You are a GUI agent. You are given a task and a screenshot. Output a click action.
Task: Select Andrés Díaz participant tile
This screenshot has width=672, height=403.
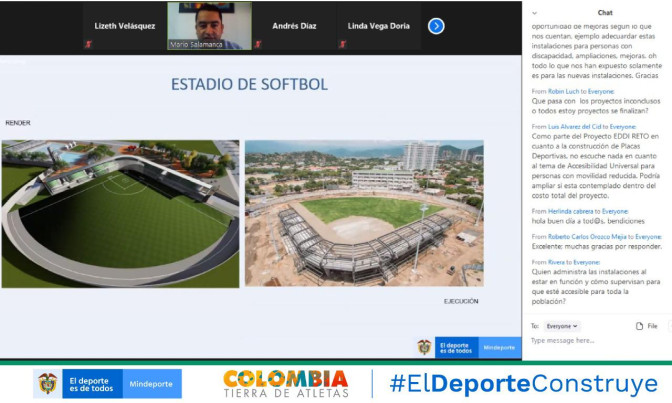294,26
